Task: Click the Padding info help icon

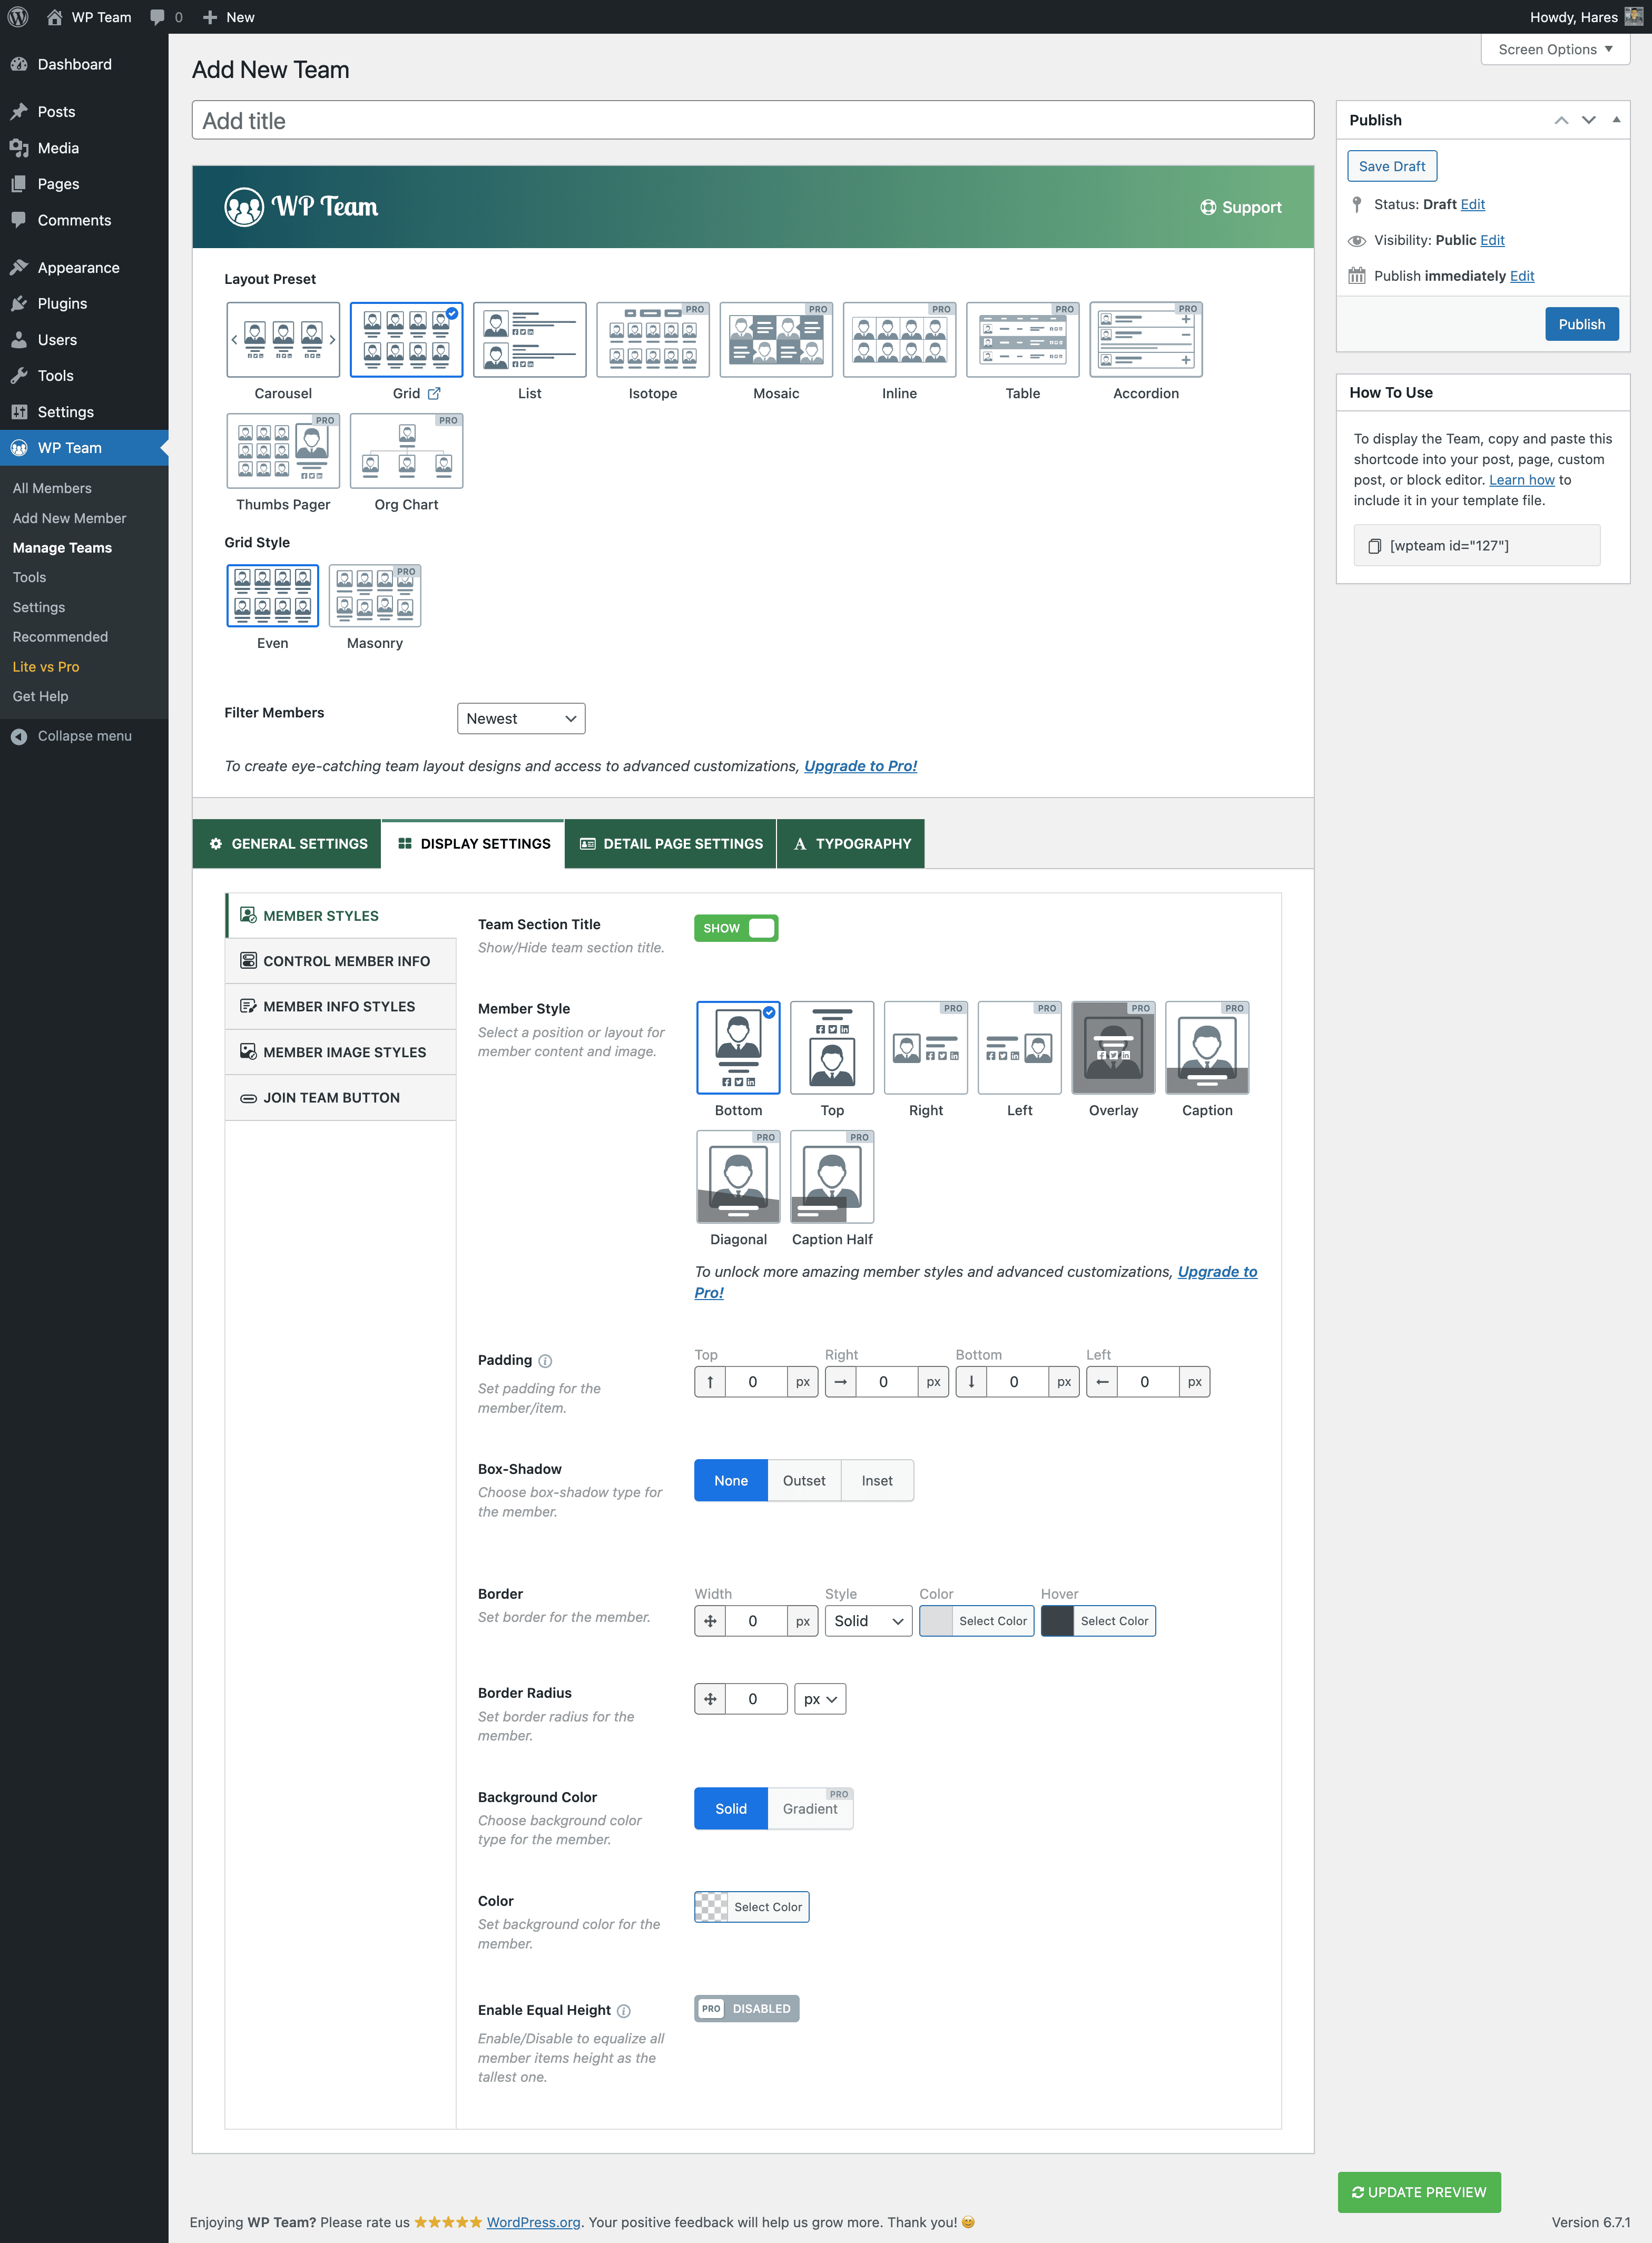Action: (x=545, y=1361)
